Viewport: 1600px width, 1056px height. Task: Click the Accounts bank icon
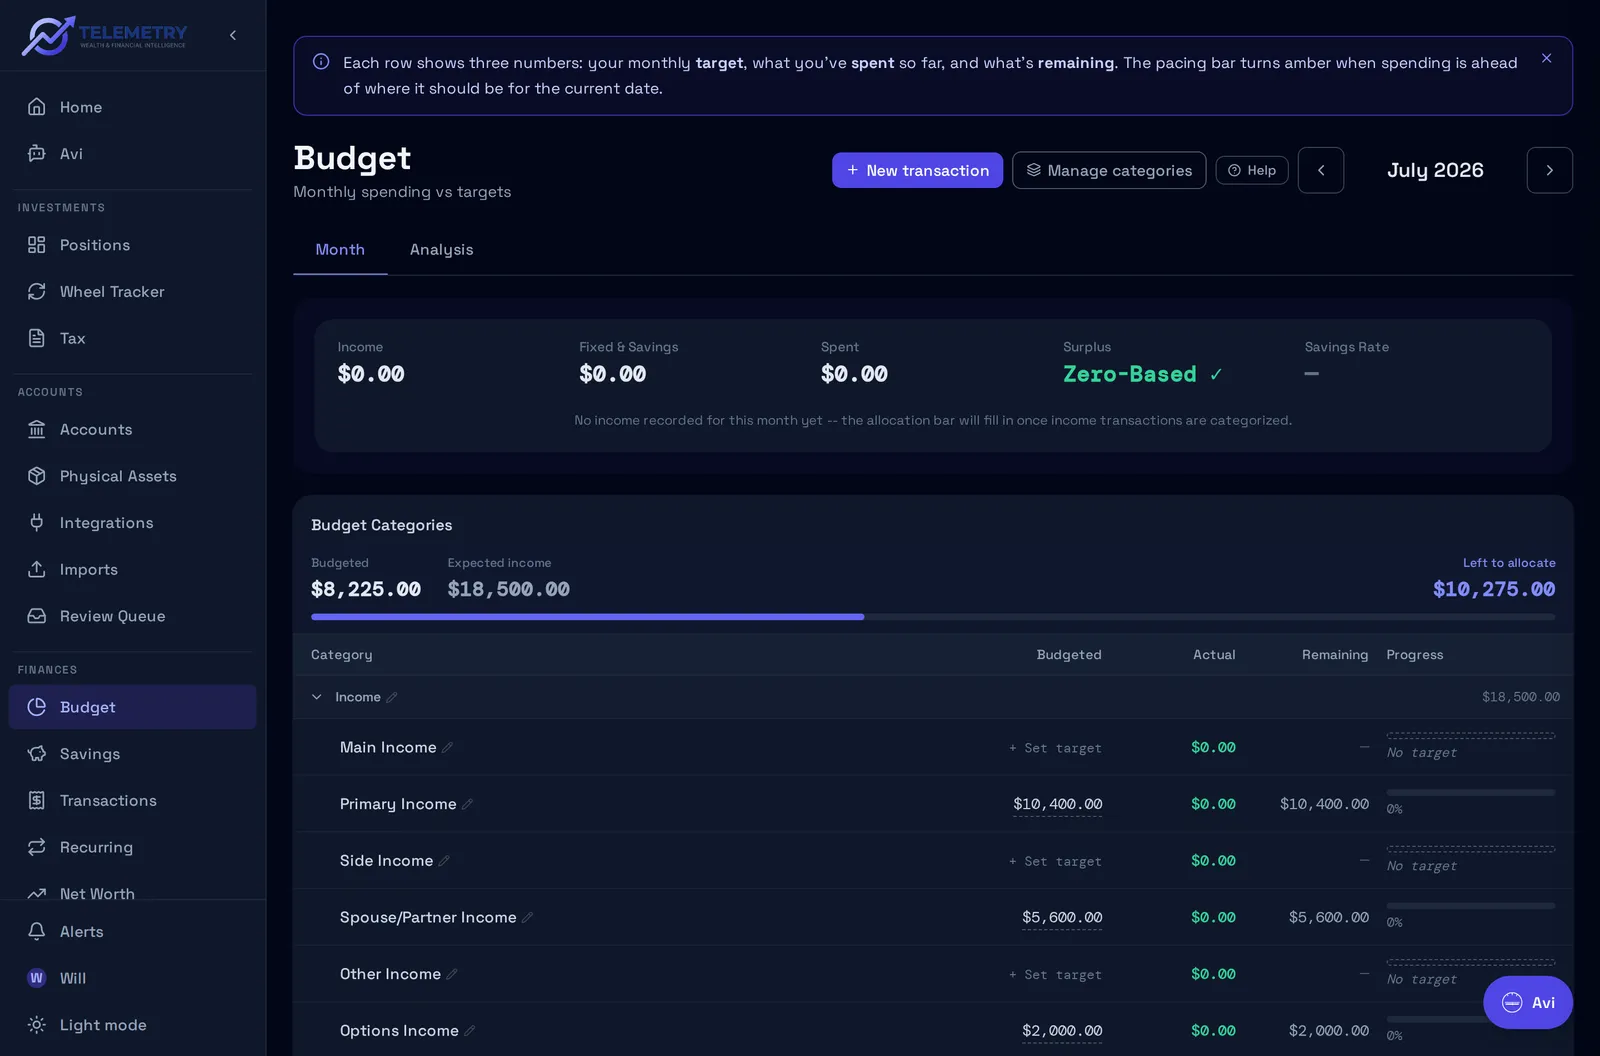37,430
